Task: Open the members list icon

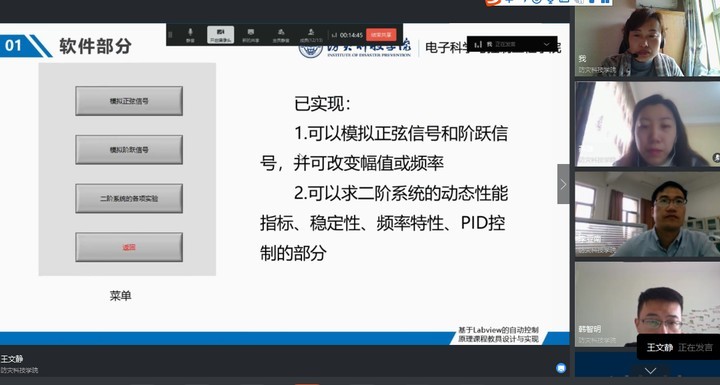Action: pos(311,35)
